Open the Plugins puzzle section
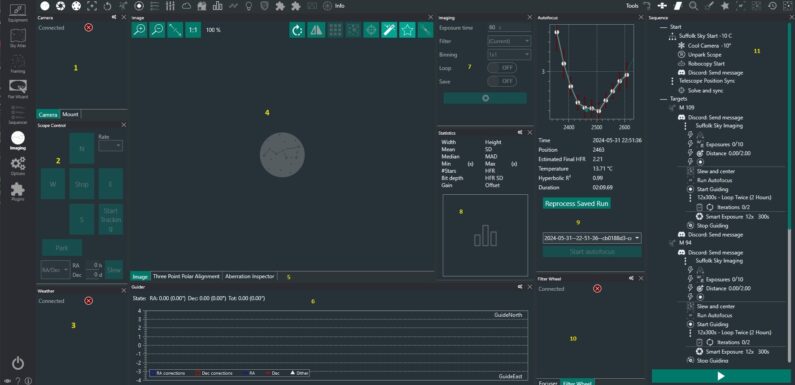The image size is (795, 385). pos(18,192)
